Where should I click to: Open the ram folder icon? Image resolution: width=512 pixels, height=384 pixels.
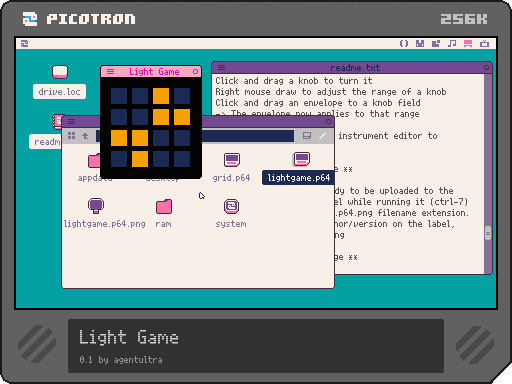point(164,206)
